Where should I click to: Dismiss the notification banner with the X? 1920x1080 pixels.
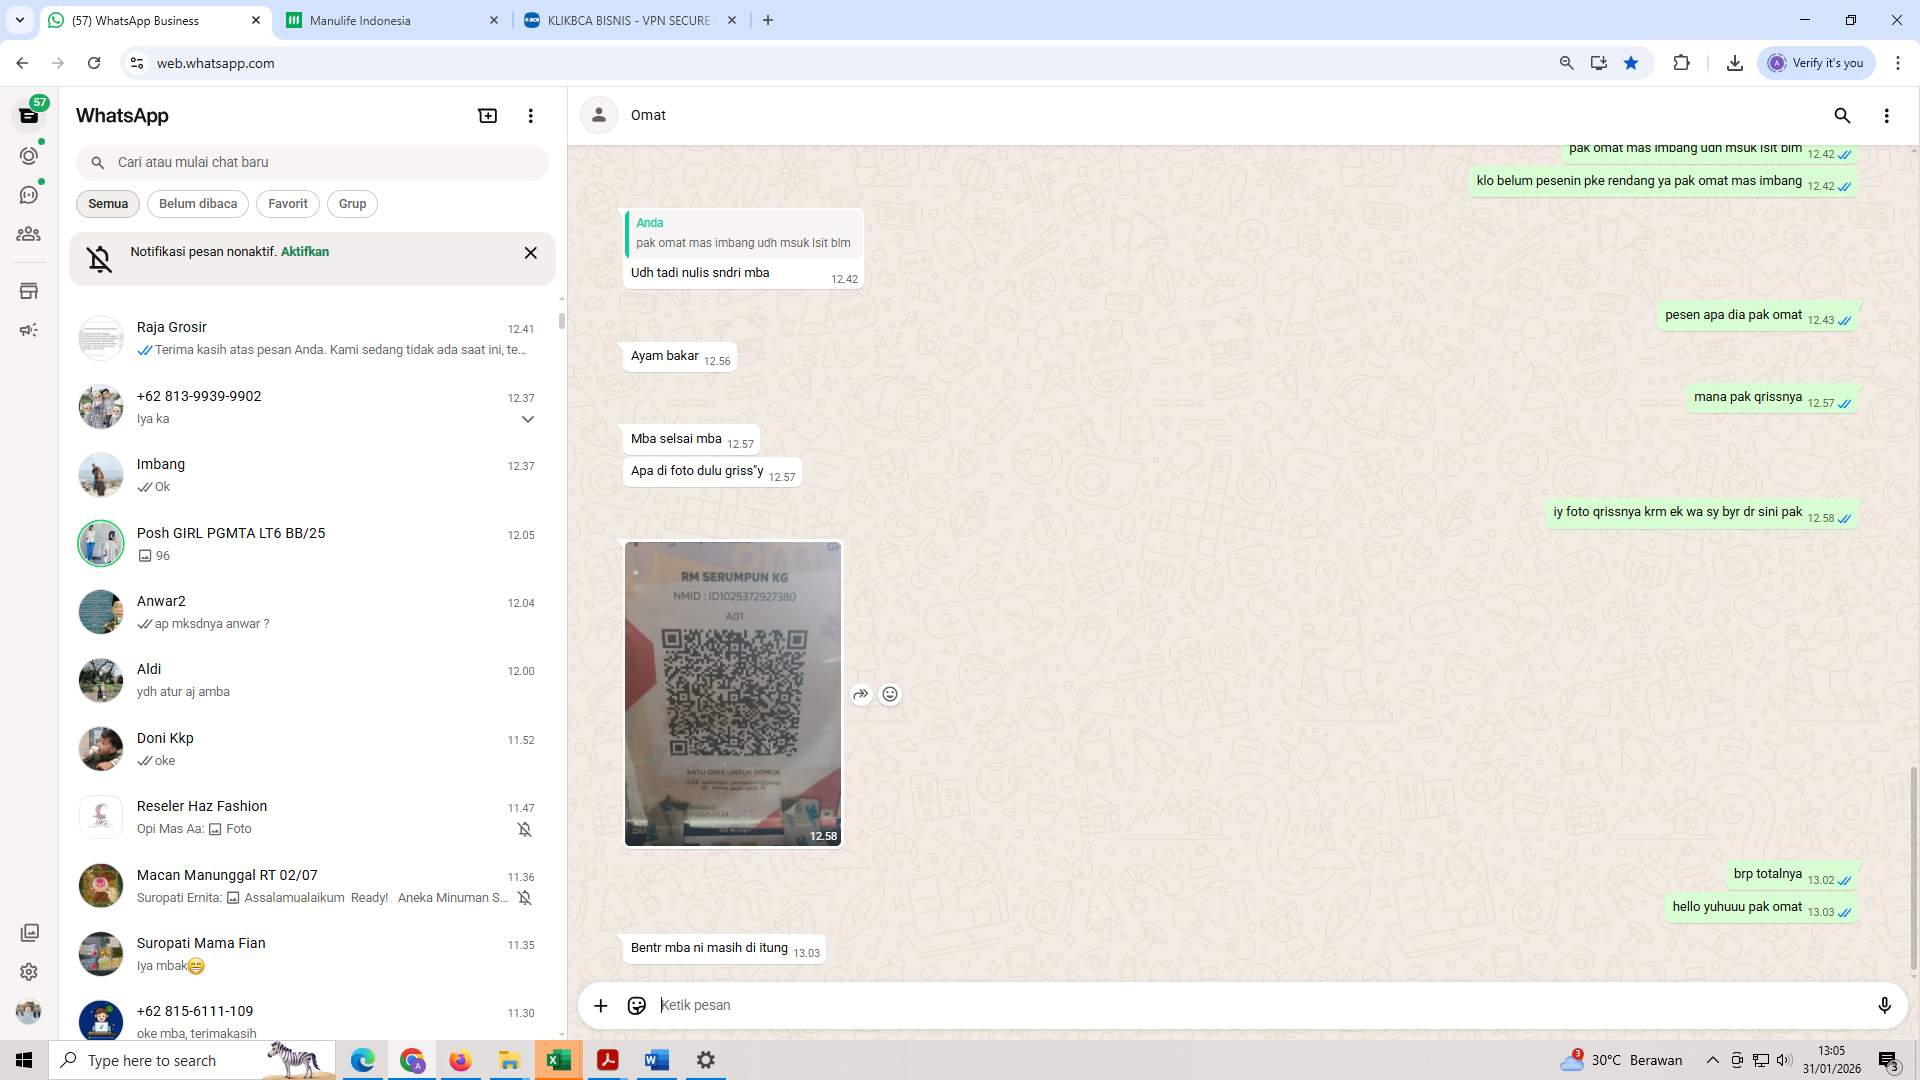[x=531, y=252]
